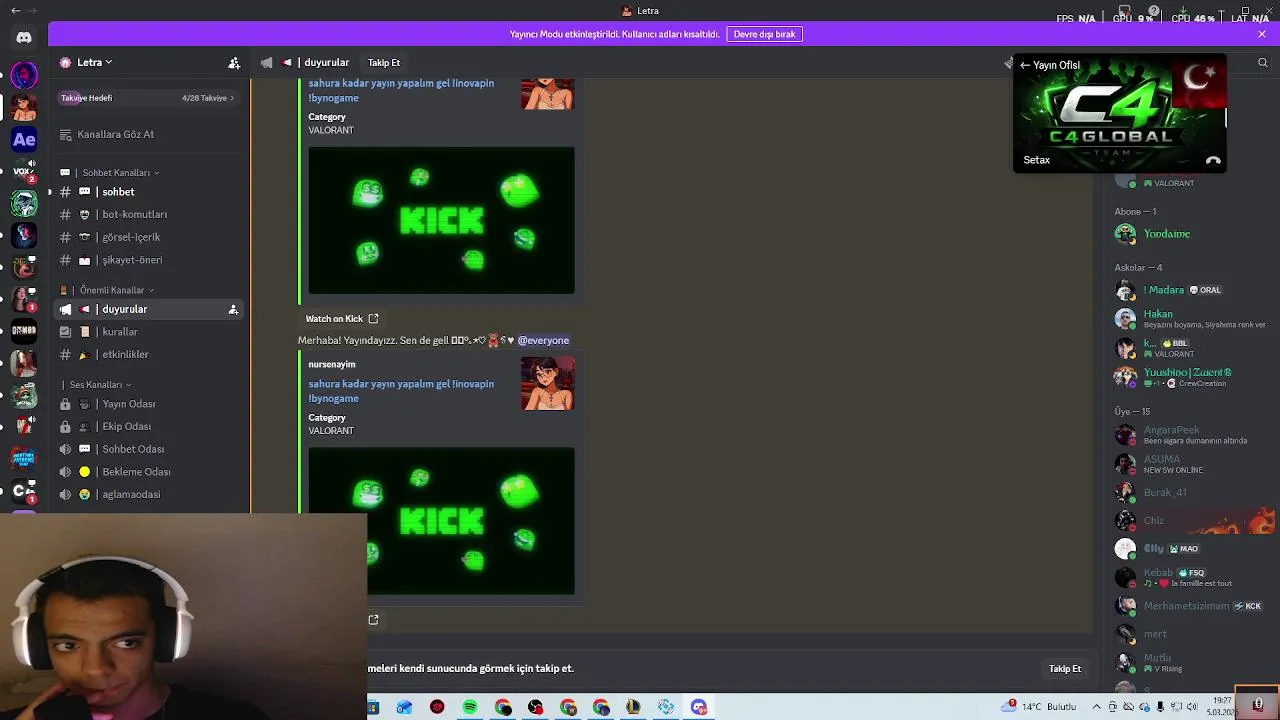Click the speaker icon left of channel header
The image size is (1280, 720).
pyautogui.click(x=266, y=62)
